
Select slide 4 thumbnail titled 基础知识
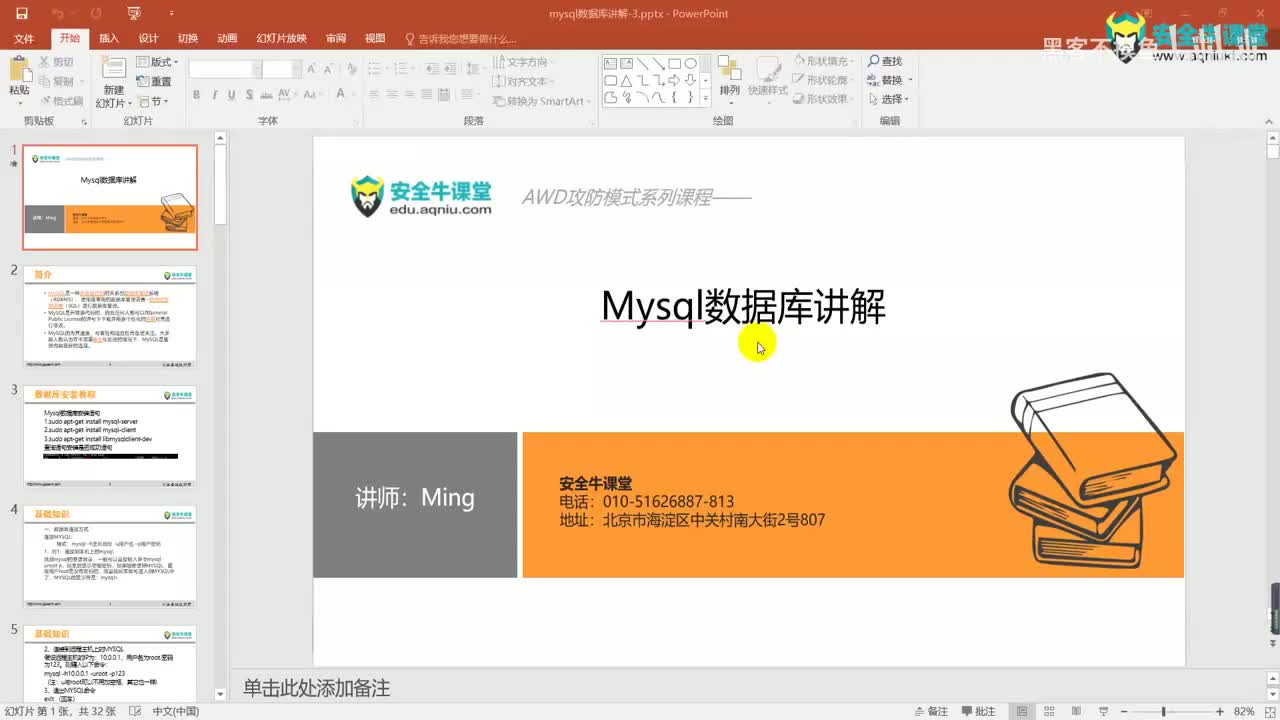pyautogui.click(x=110, y=557)
